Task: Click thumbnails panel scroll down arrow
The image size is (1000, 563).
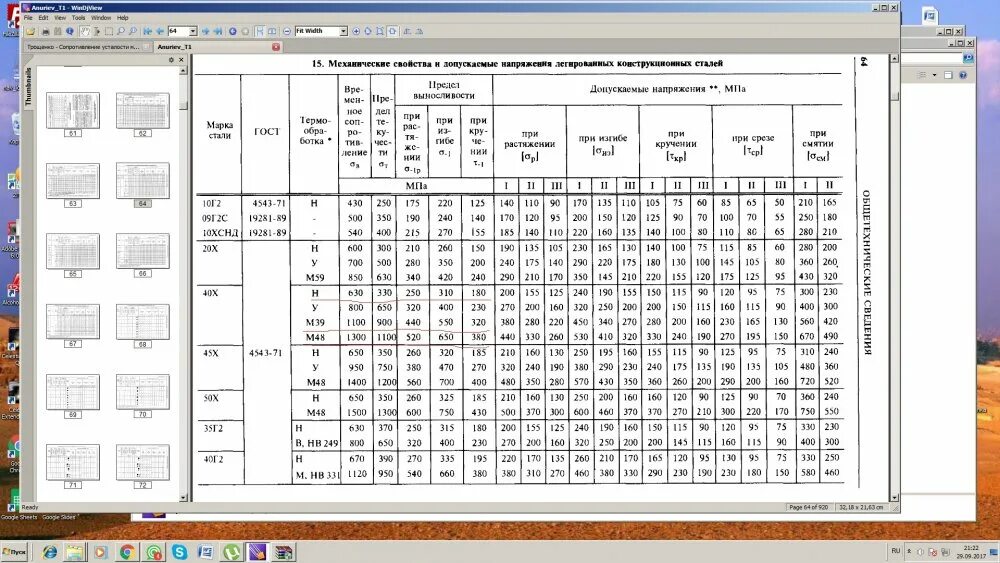Action: pos(184,497)
